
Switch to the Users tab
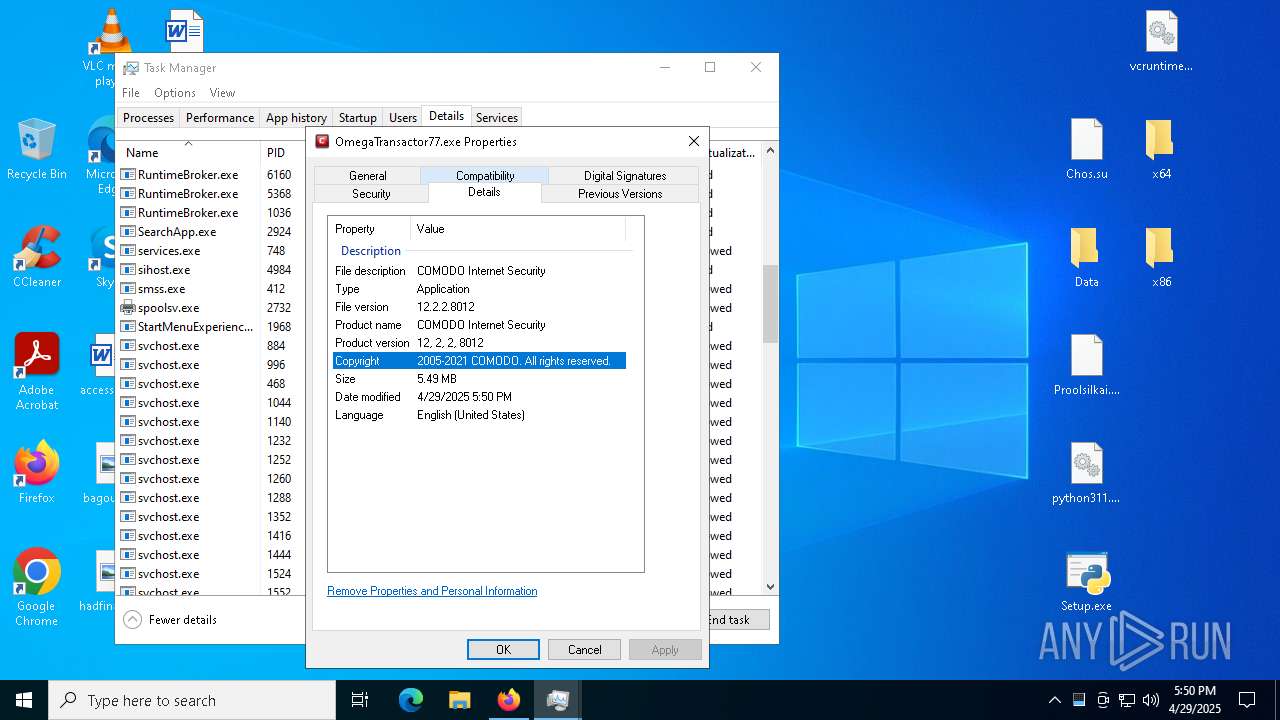coord(403,118)
